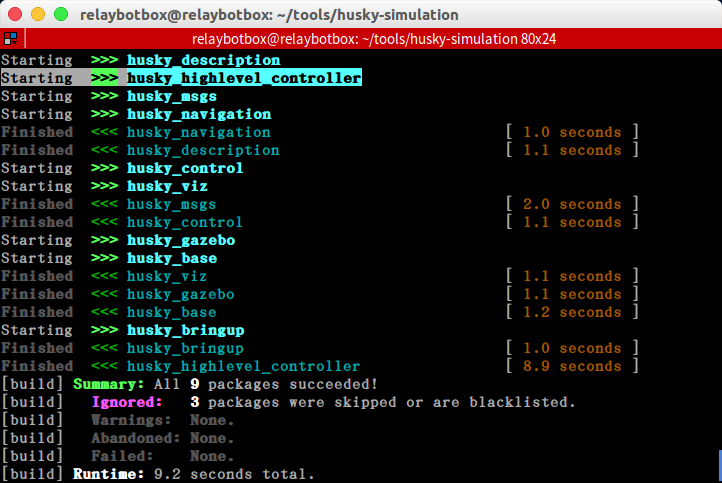Click the window title relaybotbox@relaybotbox text
Viewport: 722px width, 483px height.
pos(269,15)
